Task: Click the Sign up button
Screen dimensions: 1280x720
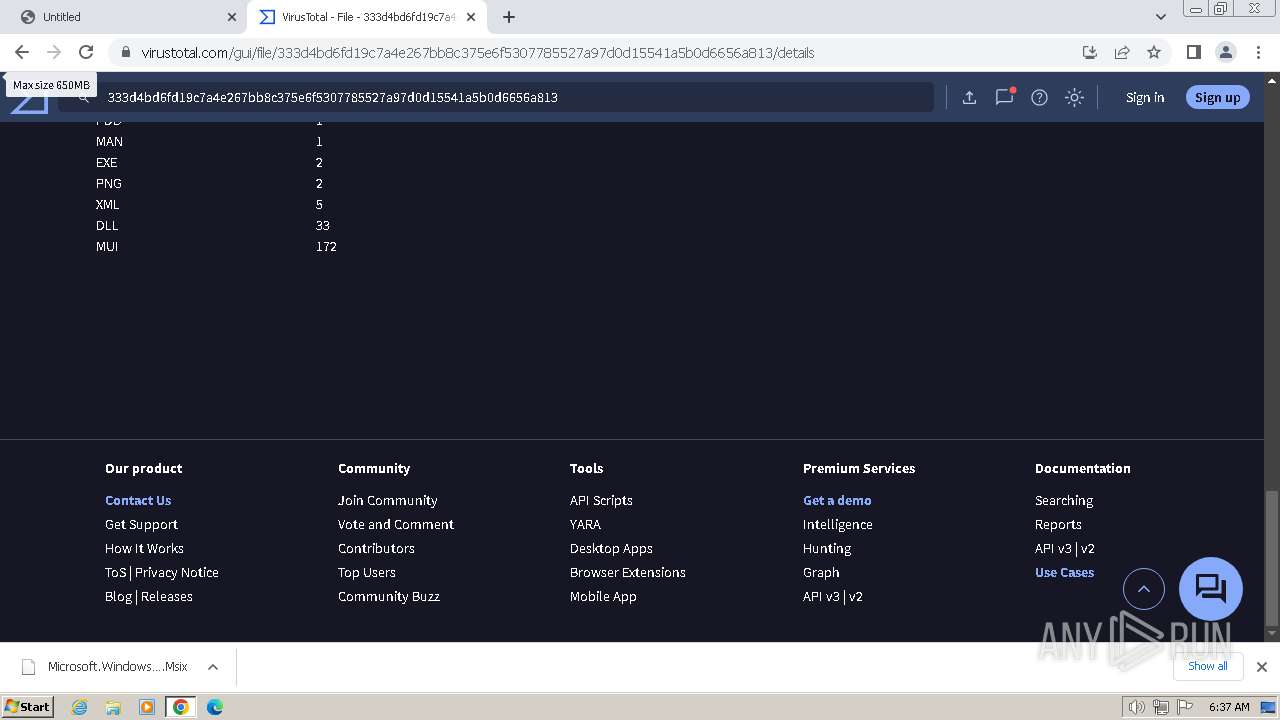Action: [1217, 97]
